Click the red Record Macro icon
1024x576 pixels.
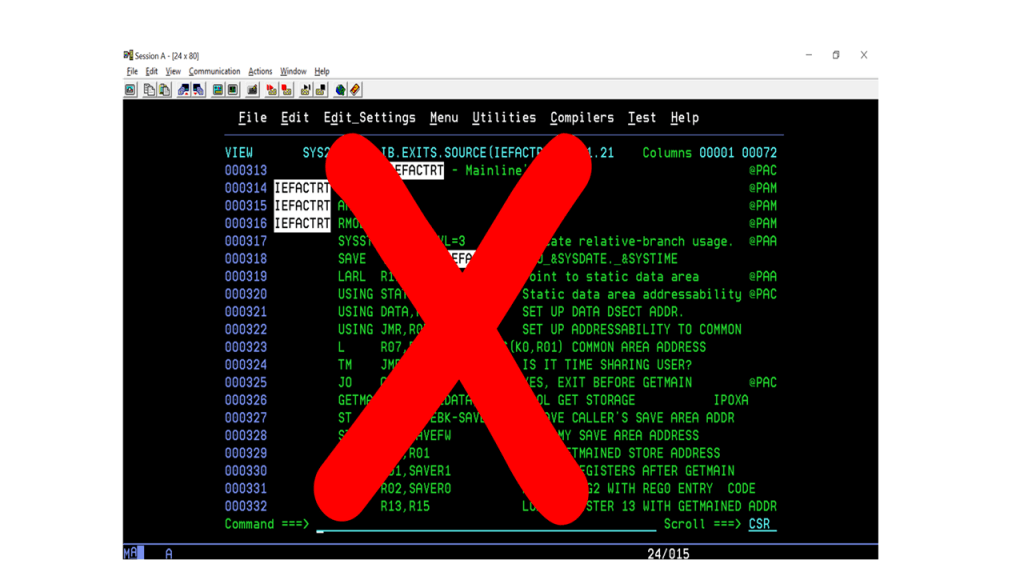coord(271,89)
